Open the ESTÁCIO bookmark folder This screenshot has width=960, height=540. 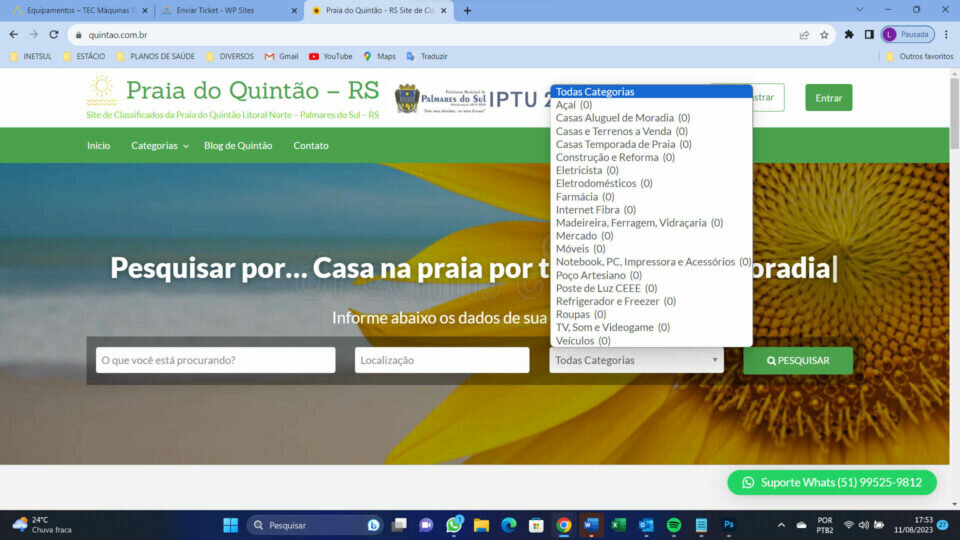[84, 56]
